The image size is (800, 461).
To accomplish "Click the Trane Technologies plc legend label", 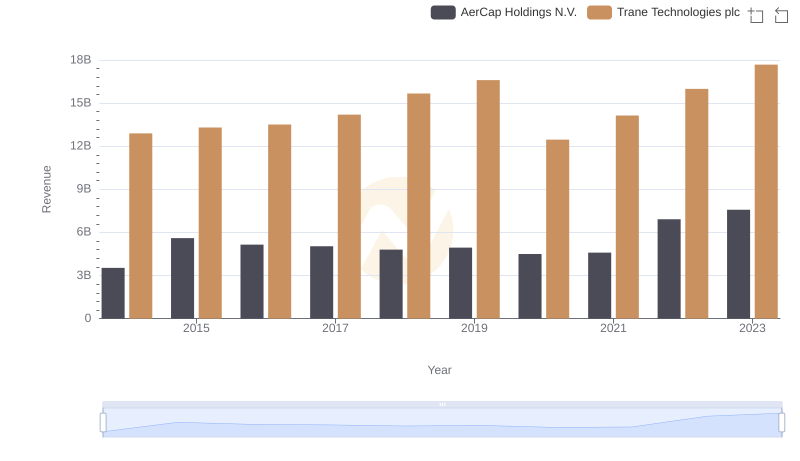I will (678, 13).
